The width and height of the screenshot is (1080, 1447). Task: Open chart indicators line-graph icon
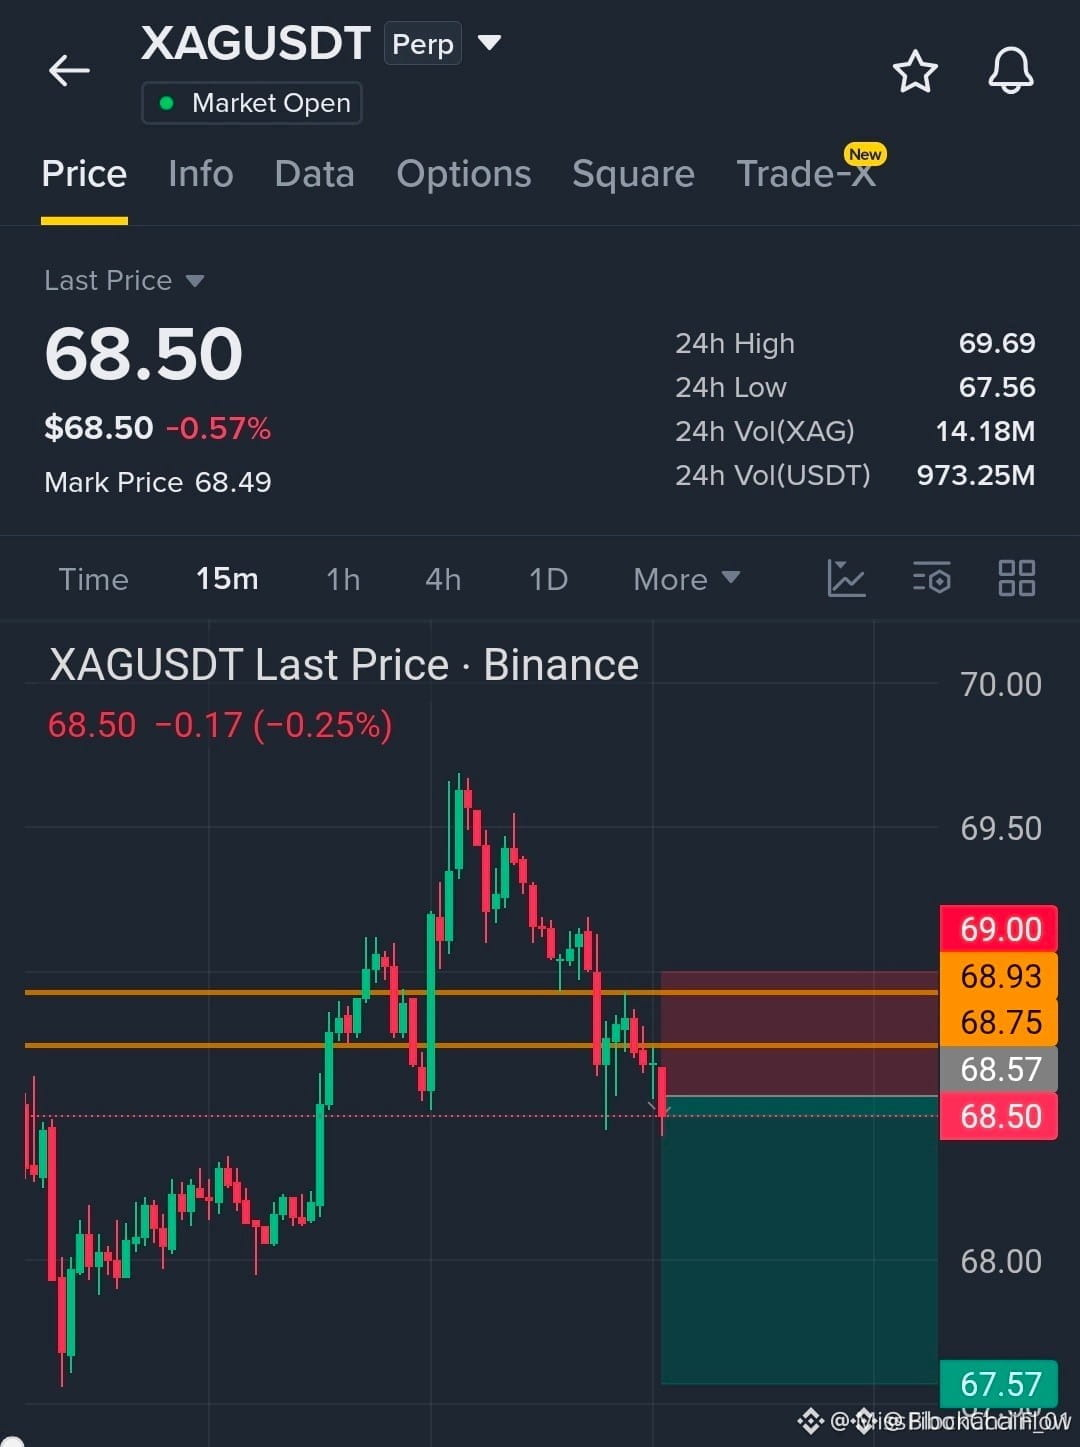click(x=846, y=578)
